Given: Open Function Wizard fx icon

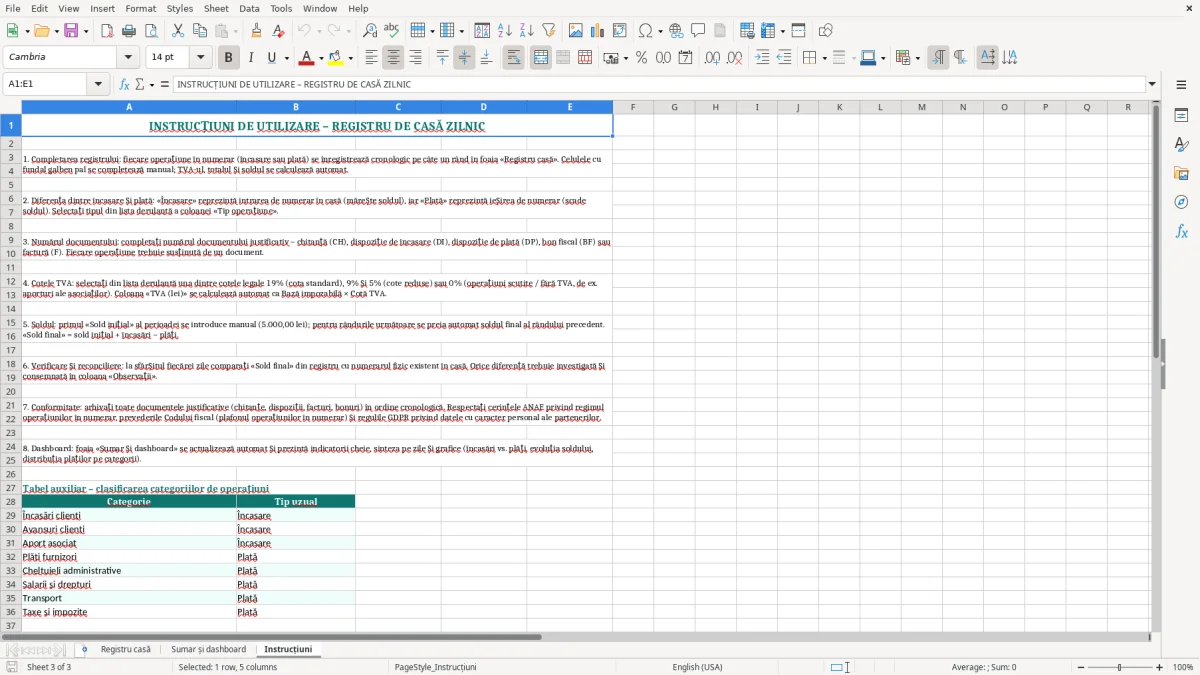Looking at the screenshot, I should [125, 85].
